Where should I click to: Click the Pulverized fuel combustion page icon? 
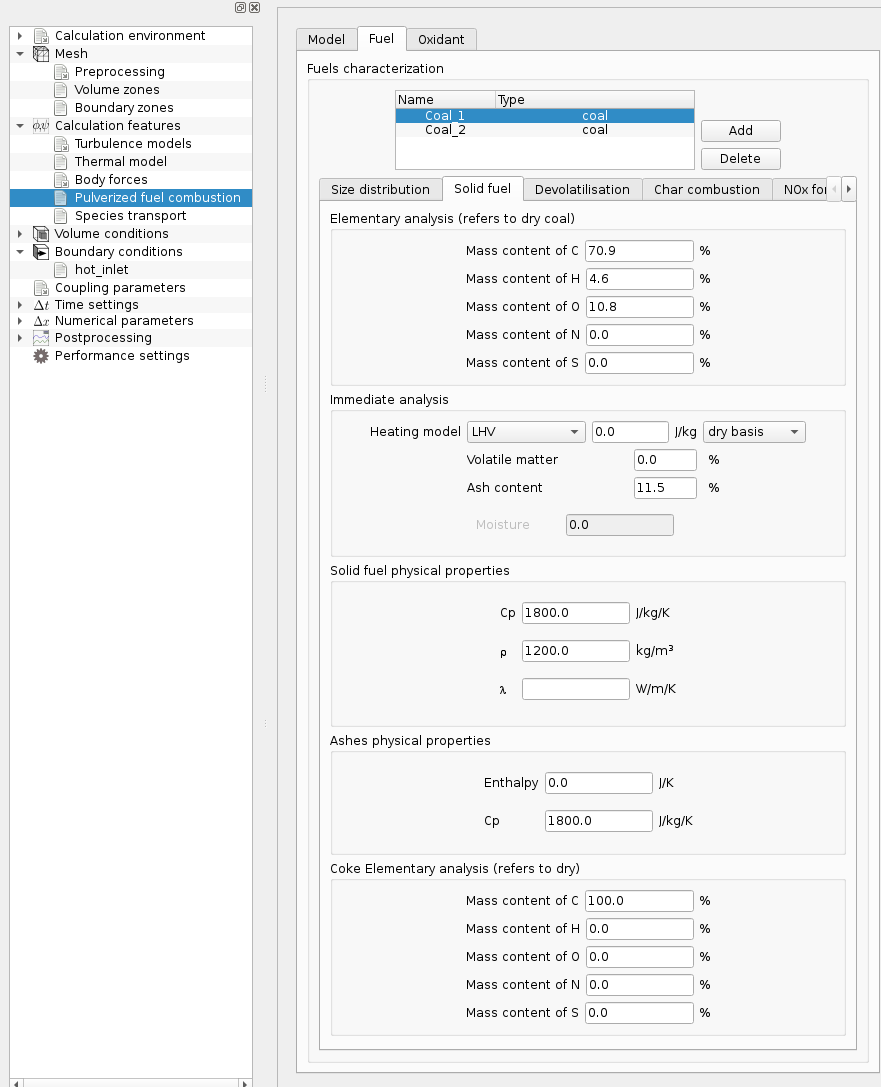pos(61,198)
